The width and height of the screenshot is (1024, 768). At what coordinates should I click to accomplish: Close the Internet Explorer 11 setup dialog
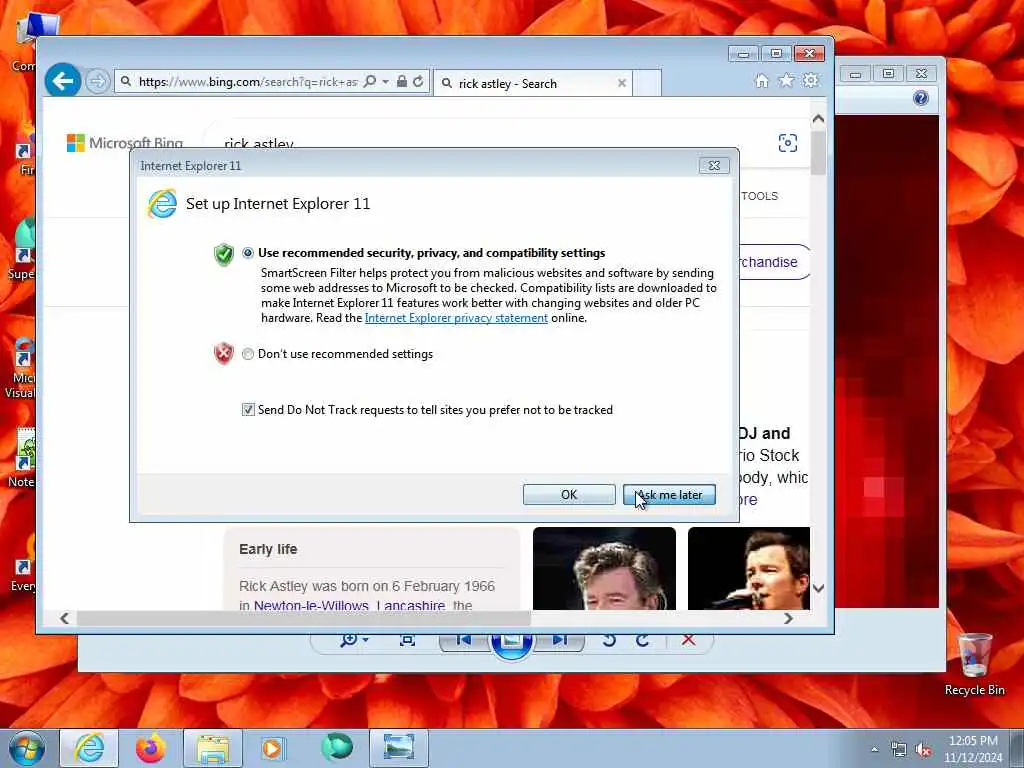[x=714, y=166]
